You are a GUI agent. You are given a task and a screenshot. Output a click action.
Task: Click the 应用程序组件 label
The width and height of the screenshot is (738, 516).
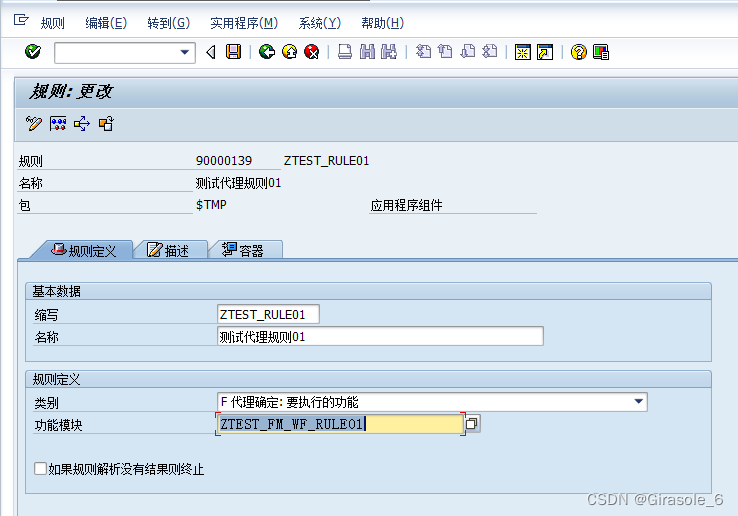(406, 205)
